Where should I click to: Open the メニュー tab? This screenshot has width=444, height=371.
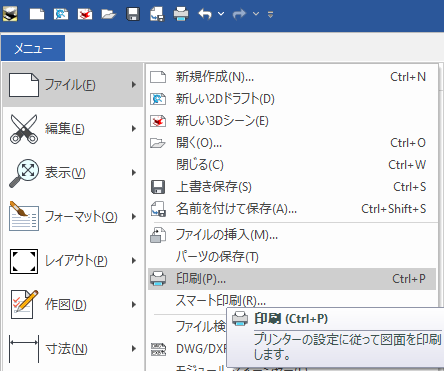tap(33, 48)
